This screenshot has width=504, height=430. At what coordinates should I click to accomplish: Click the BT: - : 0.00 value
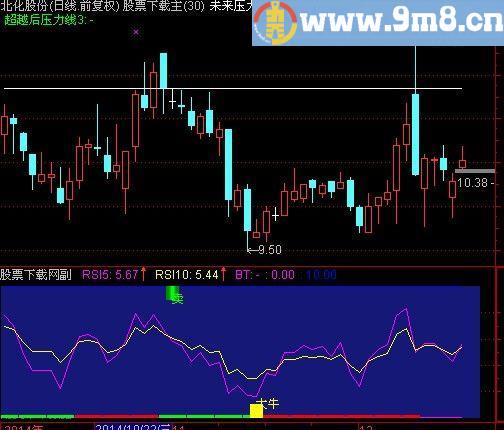265,275
